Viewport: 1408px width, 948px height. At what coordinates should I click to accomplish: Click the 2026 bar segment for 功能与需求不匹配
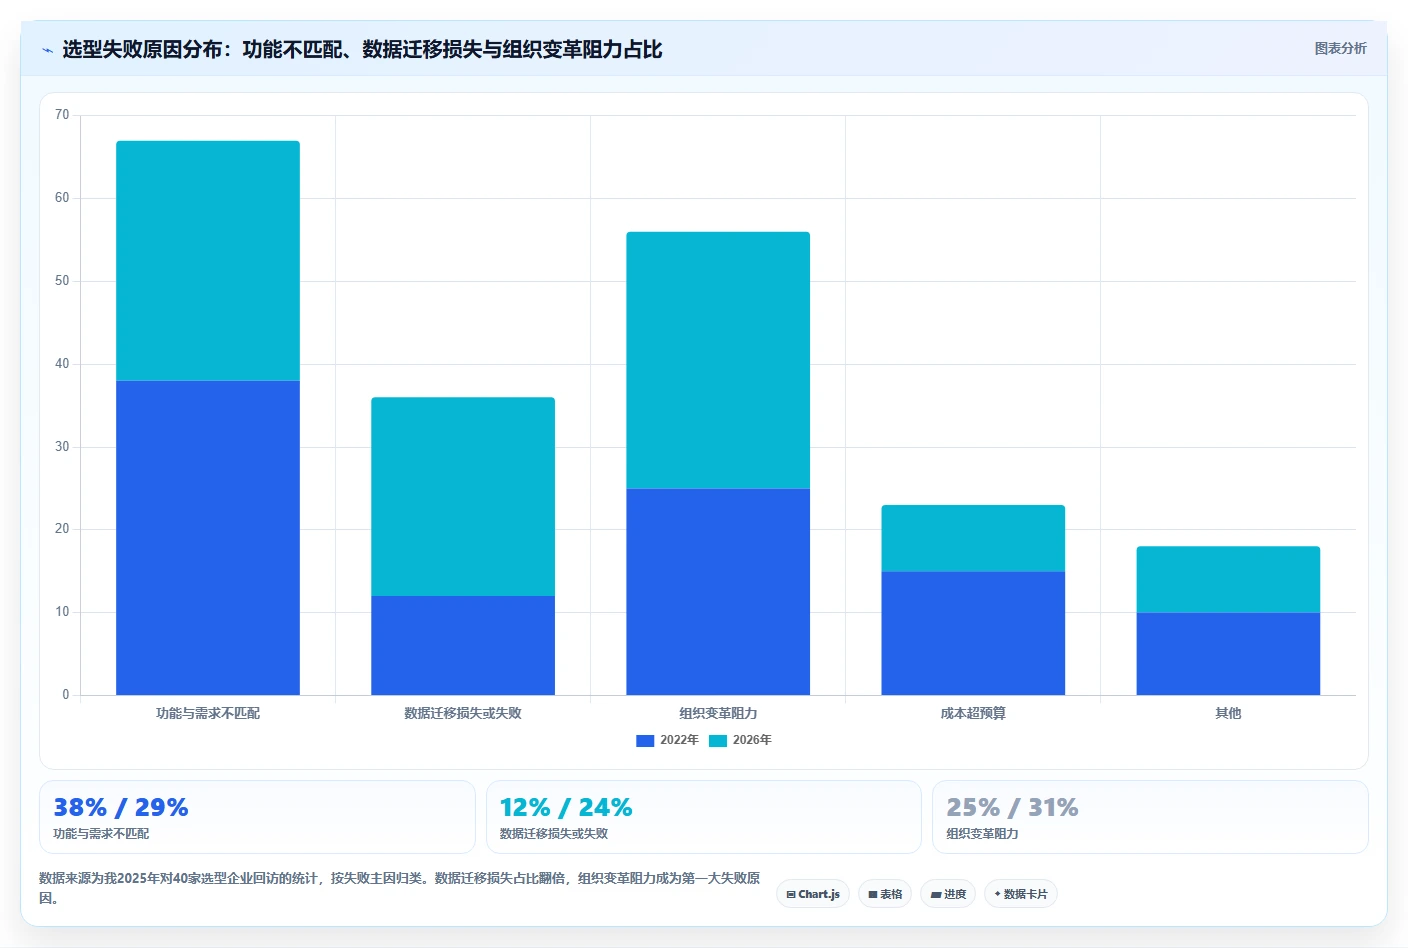coord(208,261)
